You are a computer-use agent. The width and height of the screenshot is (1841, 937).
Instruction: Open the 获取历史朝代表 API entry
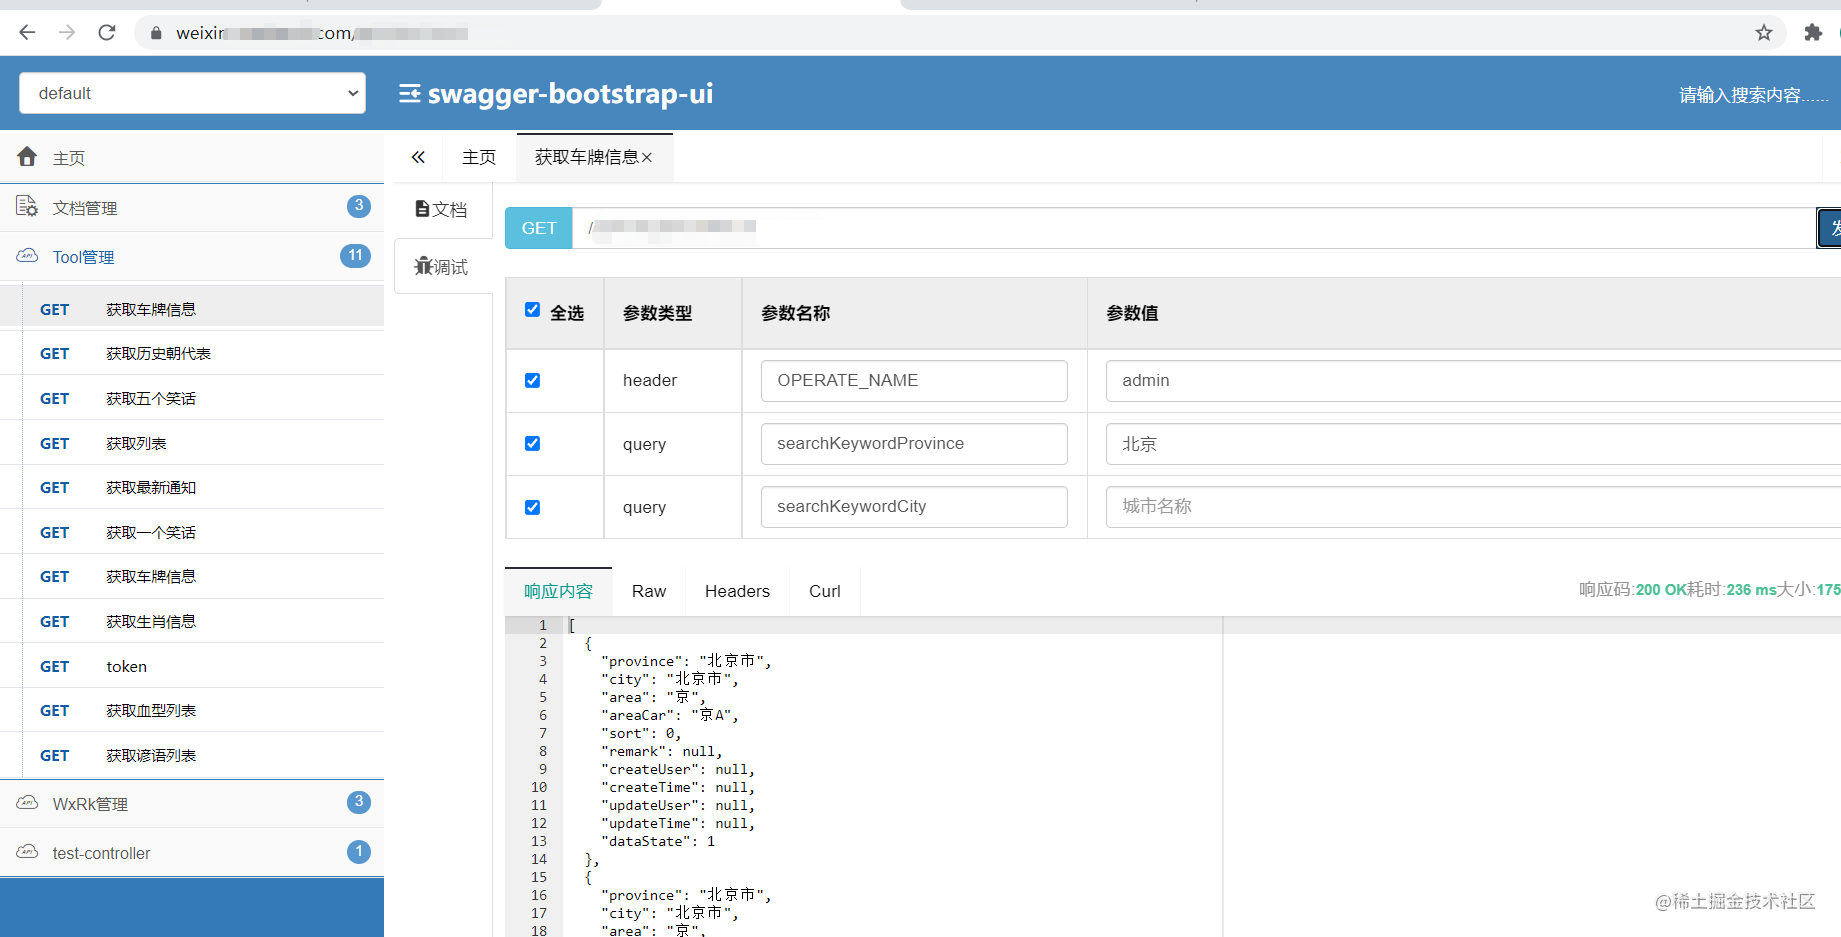point(192,353)
